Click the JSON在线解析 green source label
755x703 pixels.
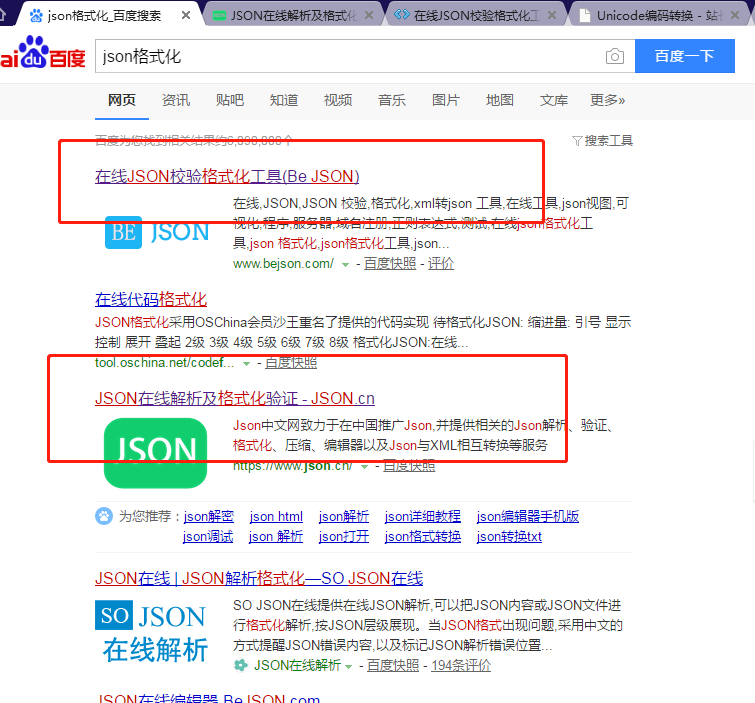297,665
